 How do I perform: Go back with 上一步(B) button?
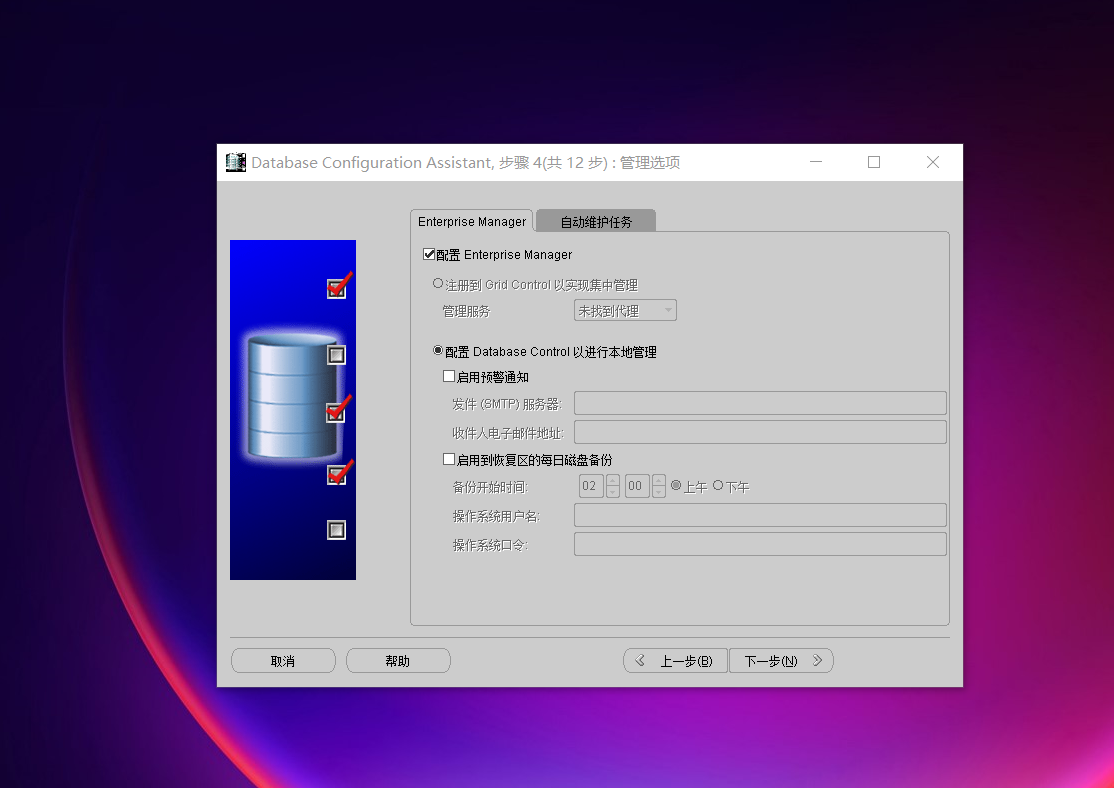coord(676,661)
